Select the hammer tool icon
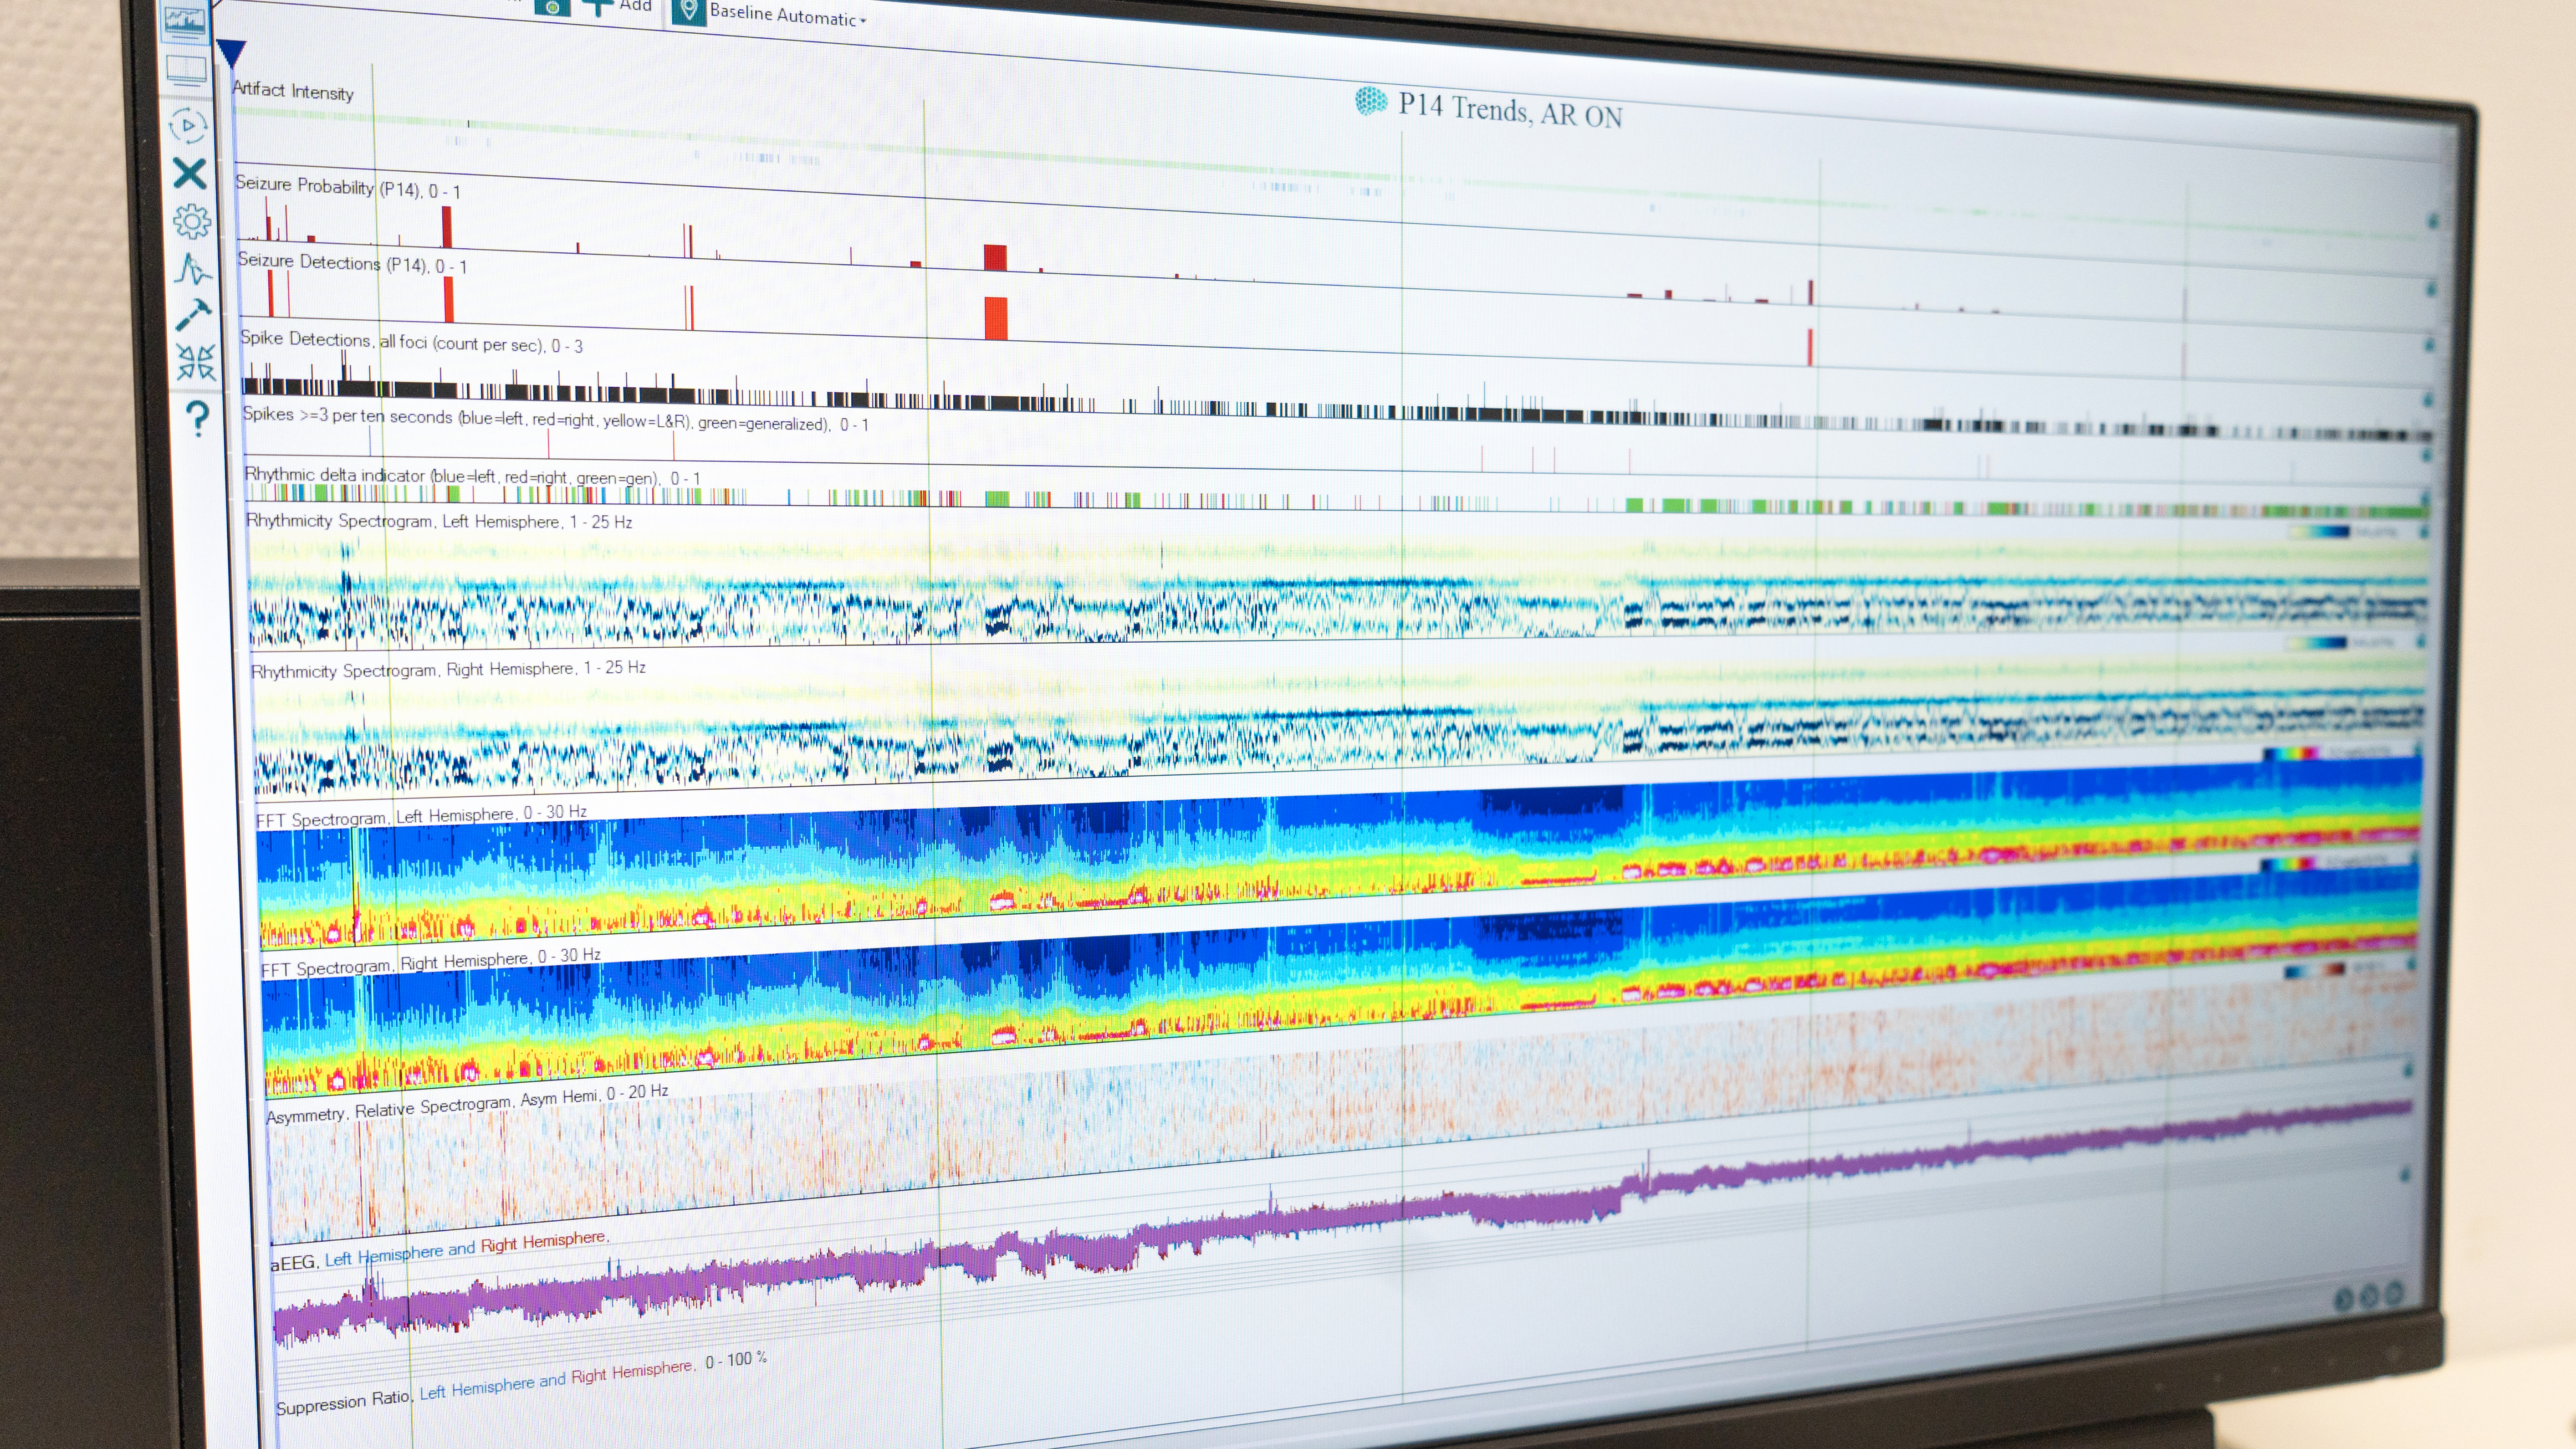The height and width of the screenshot is (1449, 2576). pos(193,315)
